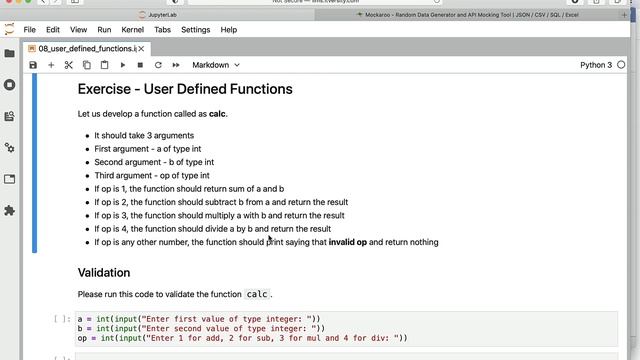Close the 08_user_defined_functions notebook tab
The height and width of the screenshot is (360, 640).
pos(141,49)
